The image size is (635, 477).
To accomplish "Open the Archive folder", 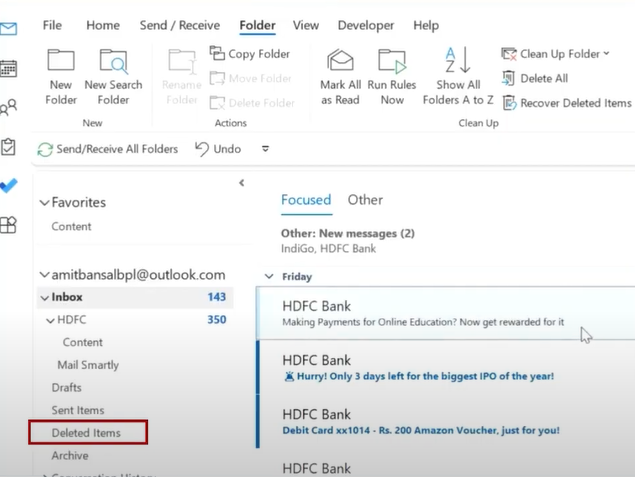I will click(x=70, y=456).
